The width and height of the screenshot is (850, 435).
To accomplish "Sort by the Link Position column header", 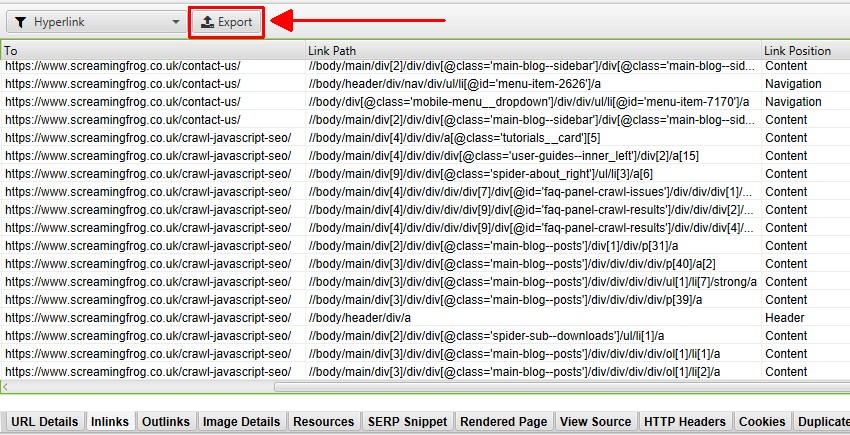I will pyautogui.click(x=806, y=50).
